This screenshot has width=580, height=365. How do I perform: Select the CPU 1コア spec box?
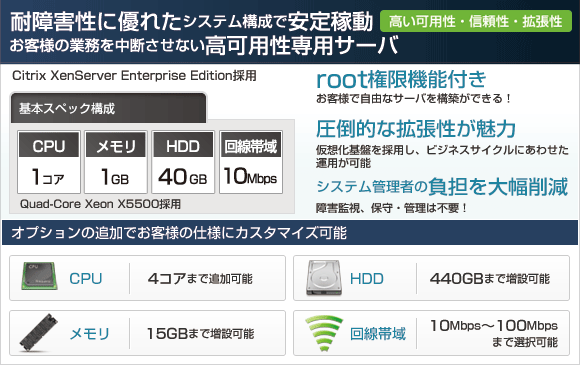[x=49, y=162]
